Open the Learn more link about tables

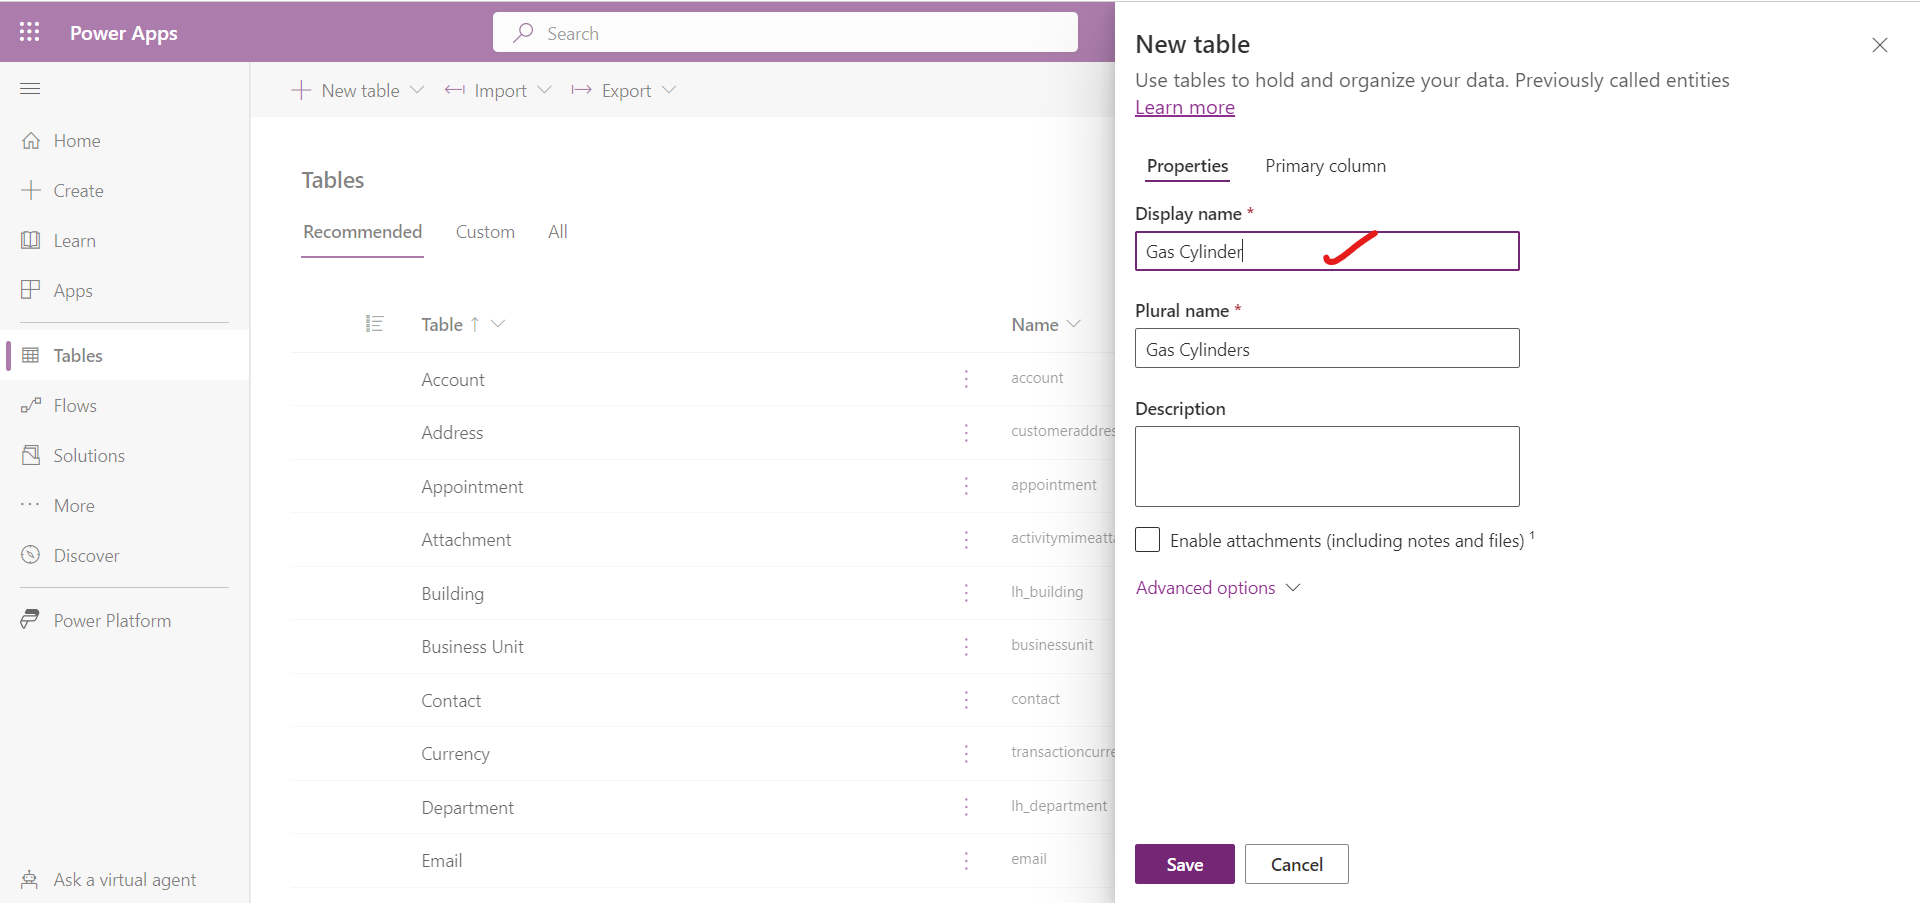tap(1184, 107)
